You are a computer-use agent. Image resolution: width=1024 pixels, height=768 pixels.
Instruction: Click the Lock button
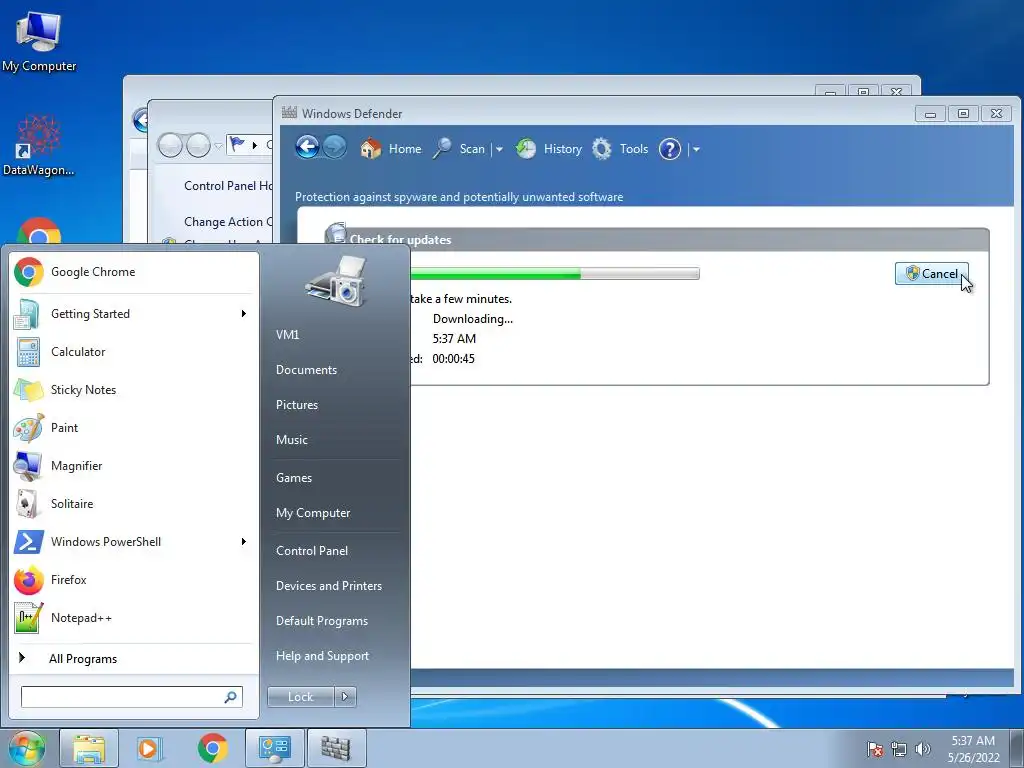click(x=300, y=697)
